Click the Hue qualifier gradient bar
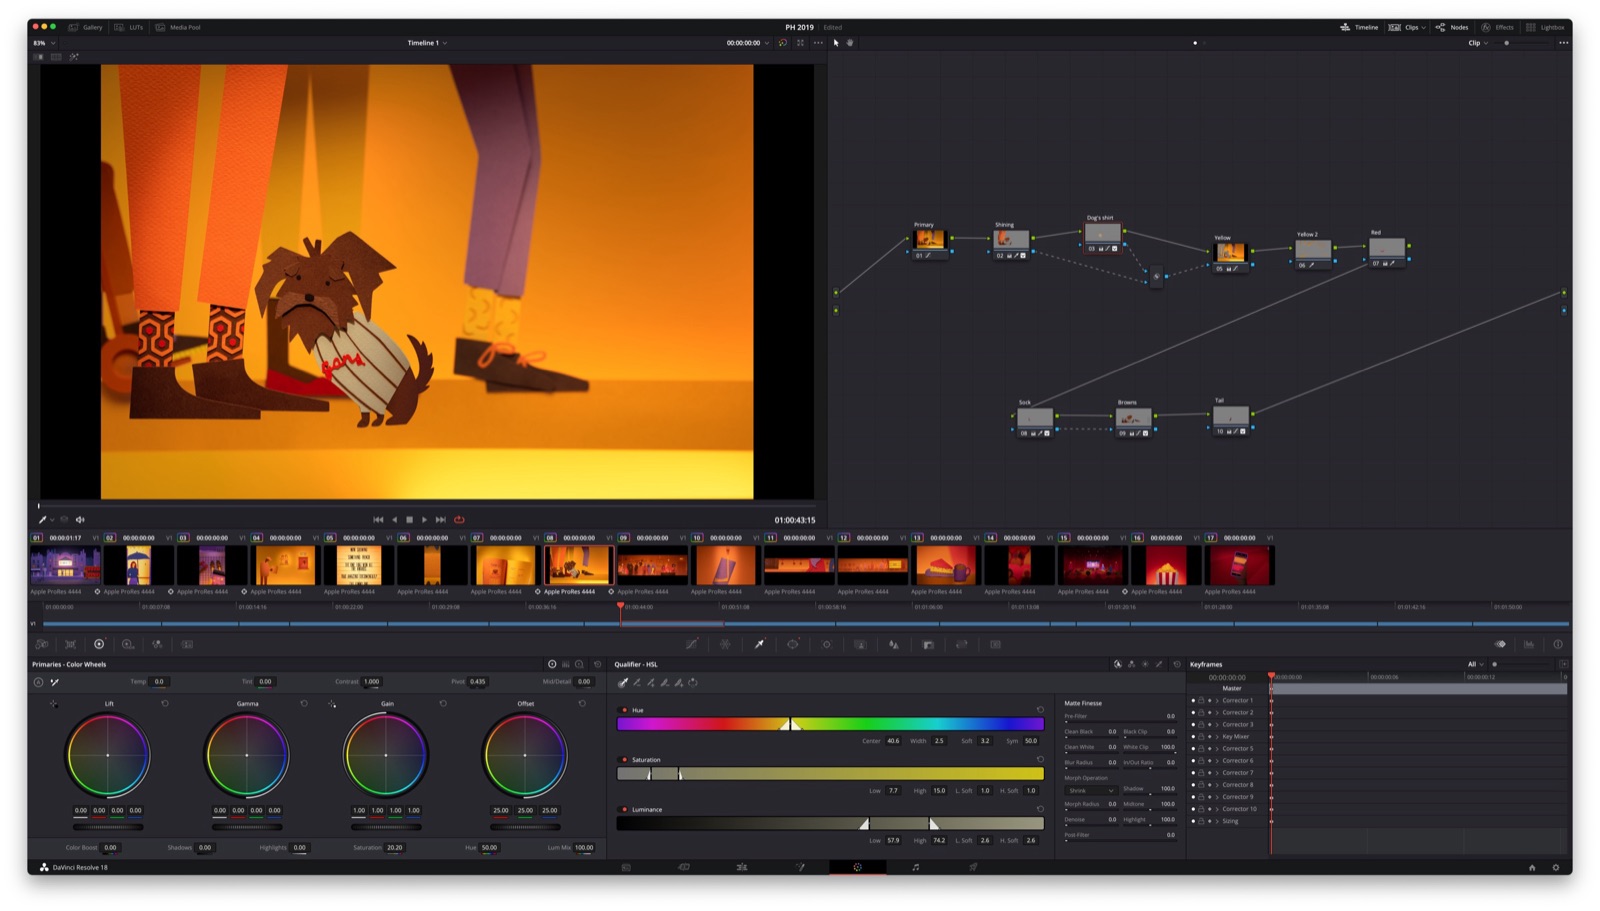 point(830,724)
